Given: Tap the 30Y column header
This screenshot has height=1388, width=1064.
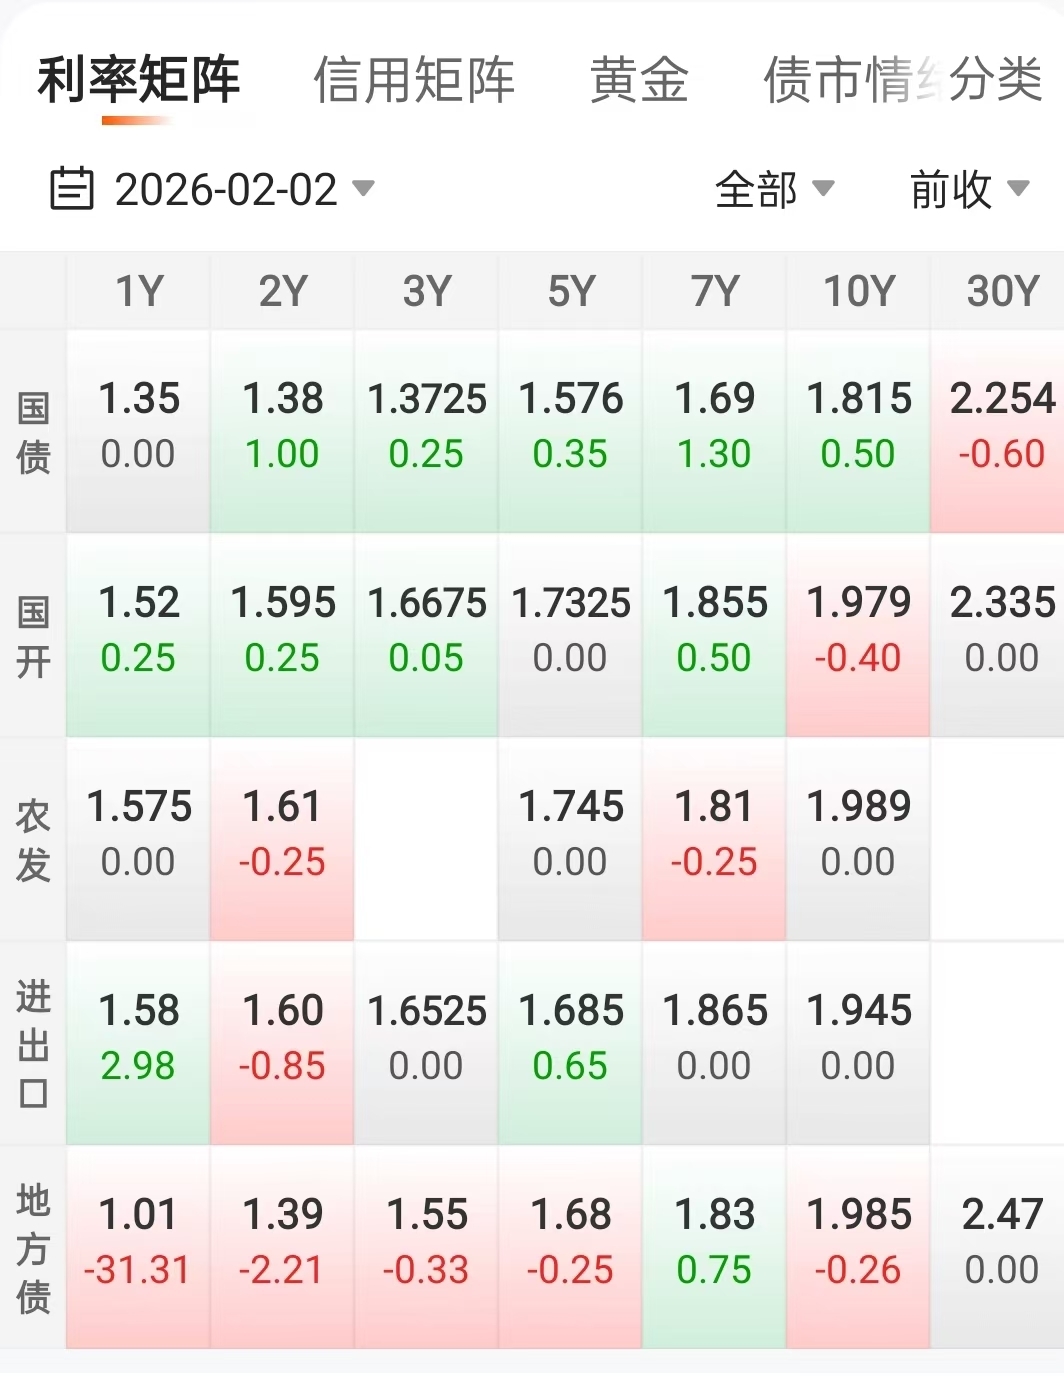Looking at the screenshot, I should coord(1002,291).
